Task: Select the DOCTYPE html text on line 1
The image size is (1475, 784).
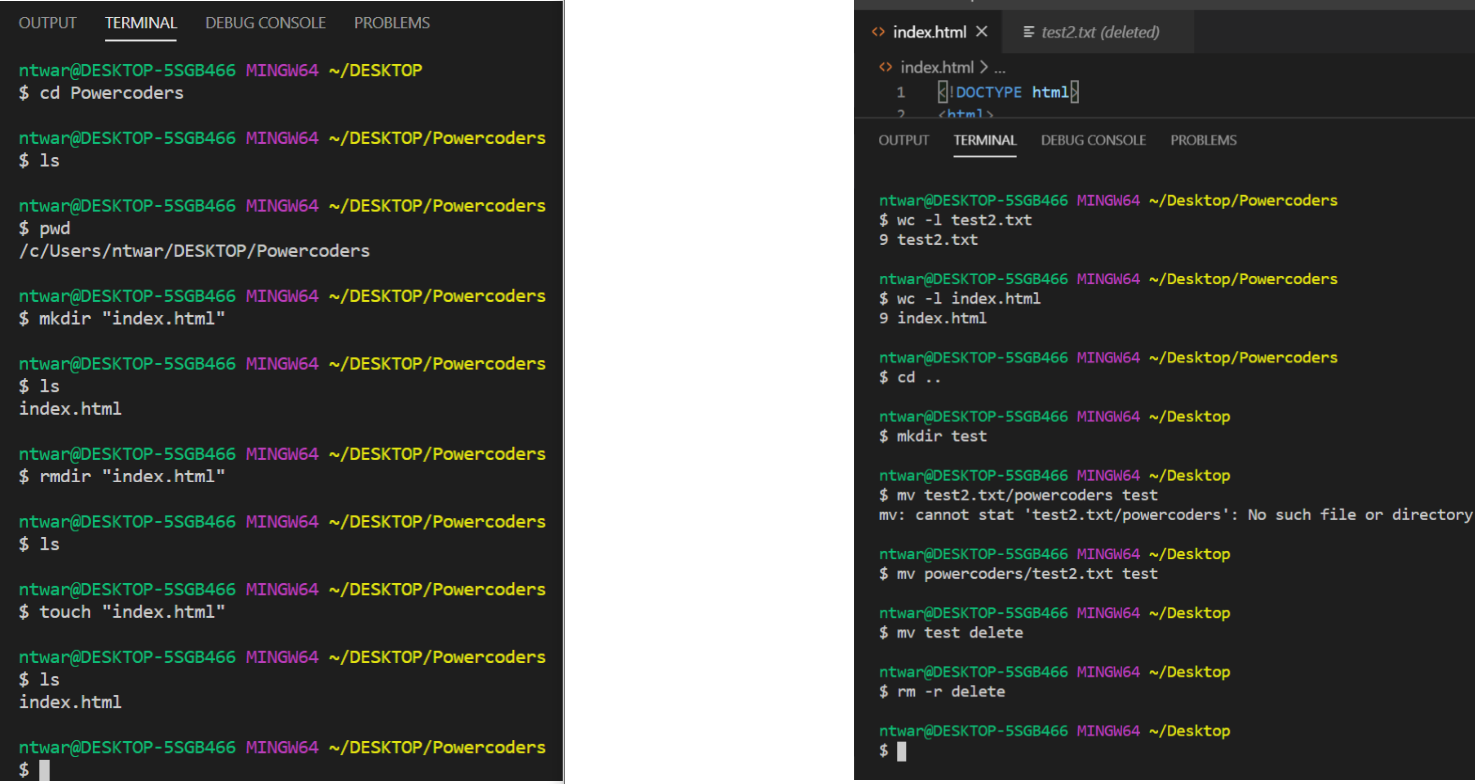Action: [1010, 91]
